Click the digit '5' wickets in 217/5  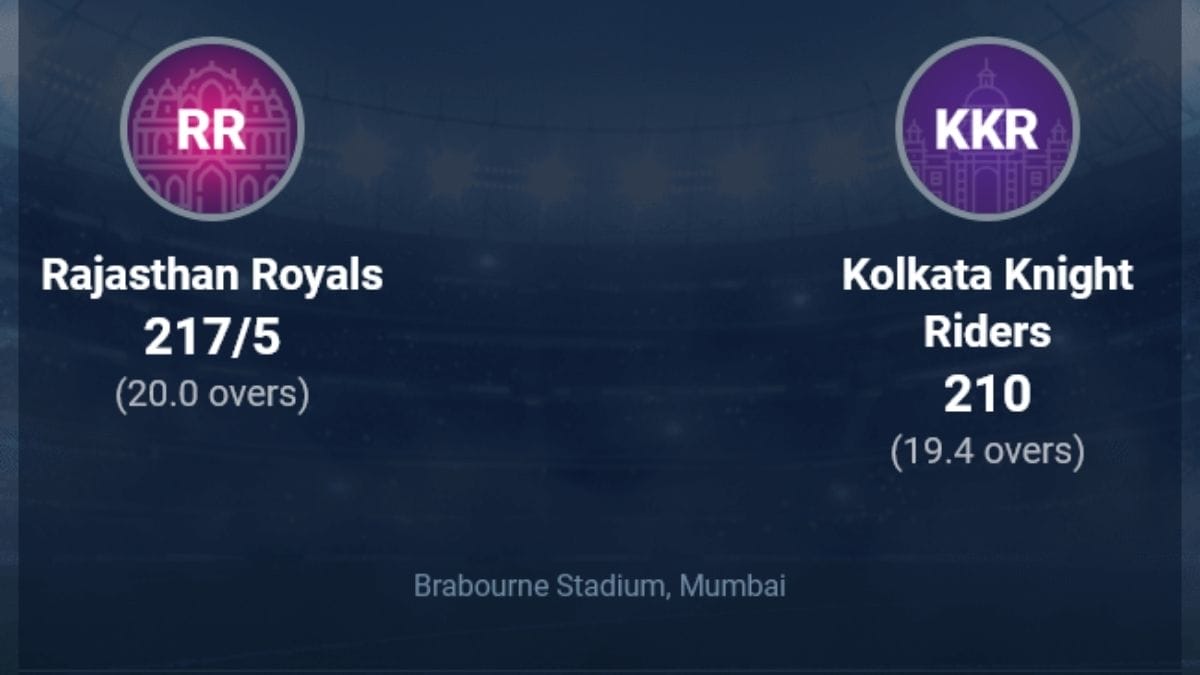tap(268, 339)
